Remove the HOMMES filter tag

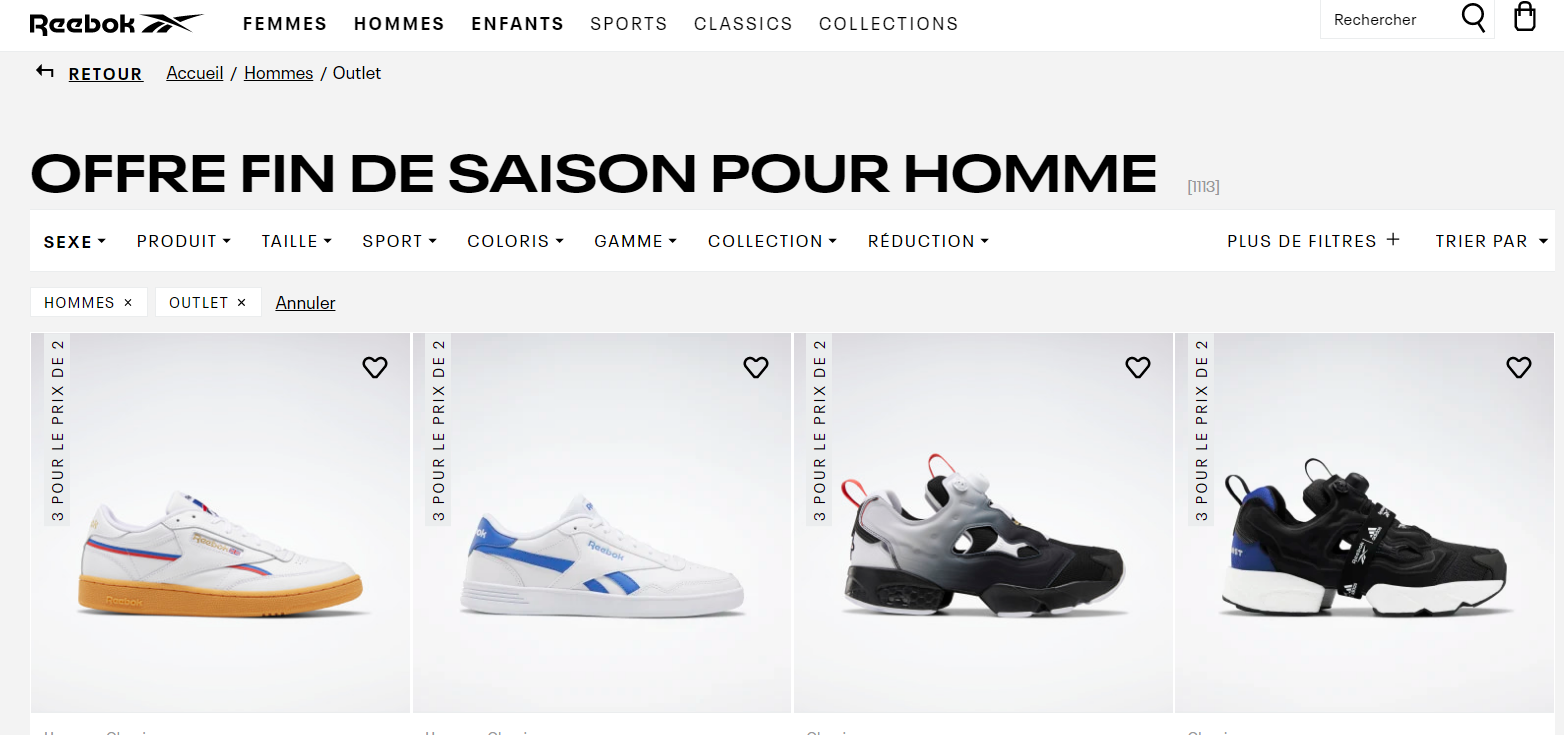coord(128,303)
